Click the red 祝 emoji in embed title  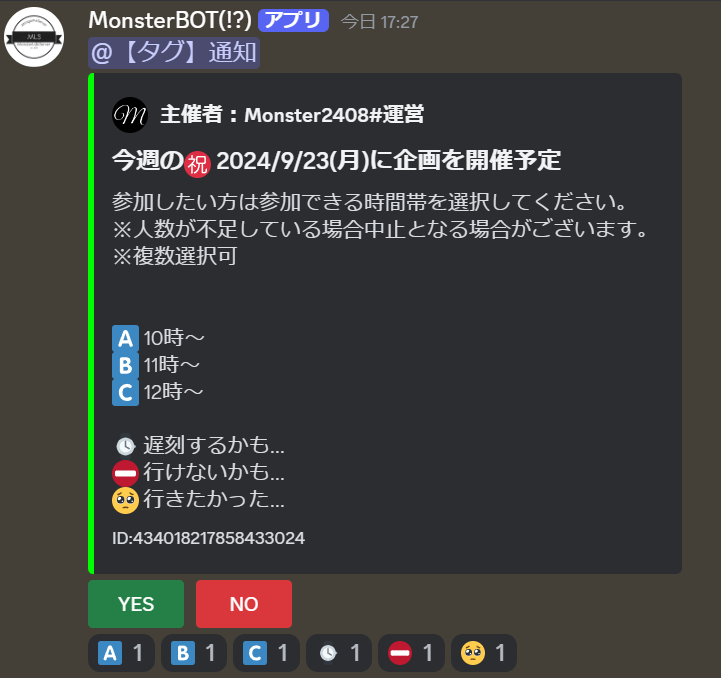pos(198,164)
